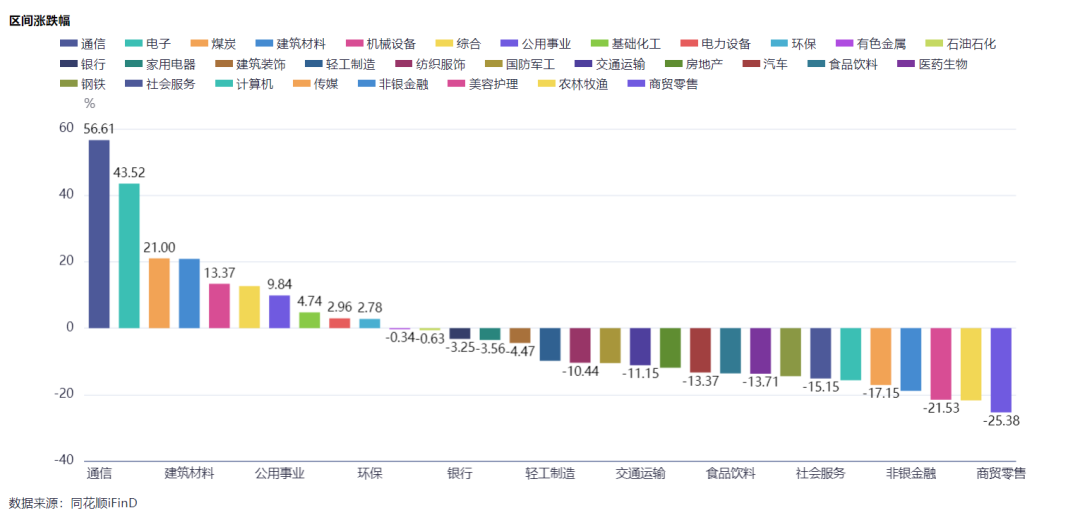Toggle the 建筑装饰 legend entry
This screenshot has width=1080, height=515.
249,65
